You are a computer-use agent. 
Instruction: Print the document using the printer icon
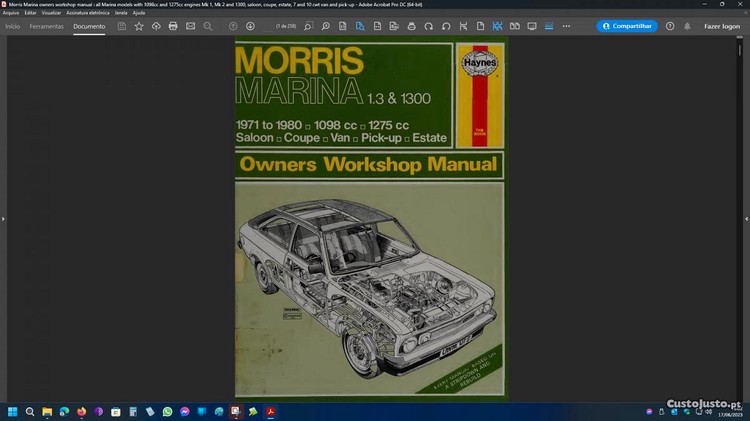(x=173, y=26)
